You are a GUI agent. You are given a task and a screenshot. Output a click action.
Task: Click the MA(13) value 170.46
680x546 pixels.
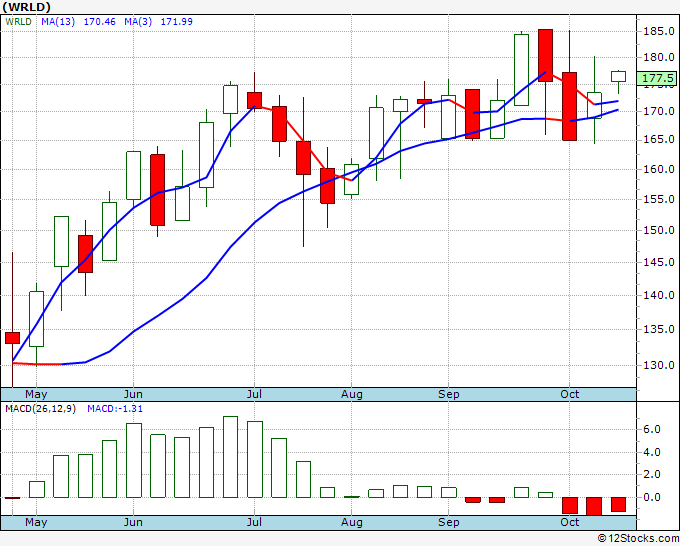tap(99, 22)
